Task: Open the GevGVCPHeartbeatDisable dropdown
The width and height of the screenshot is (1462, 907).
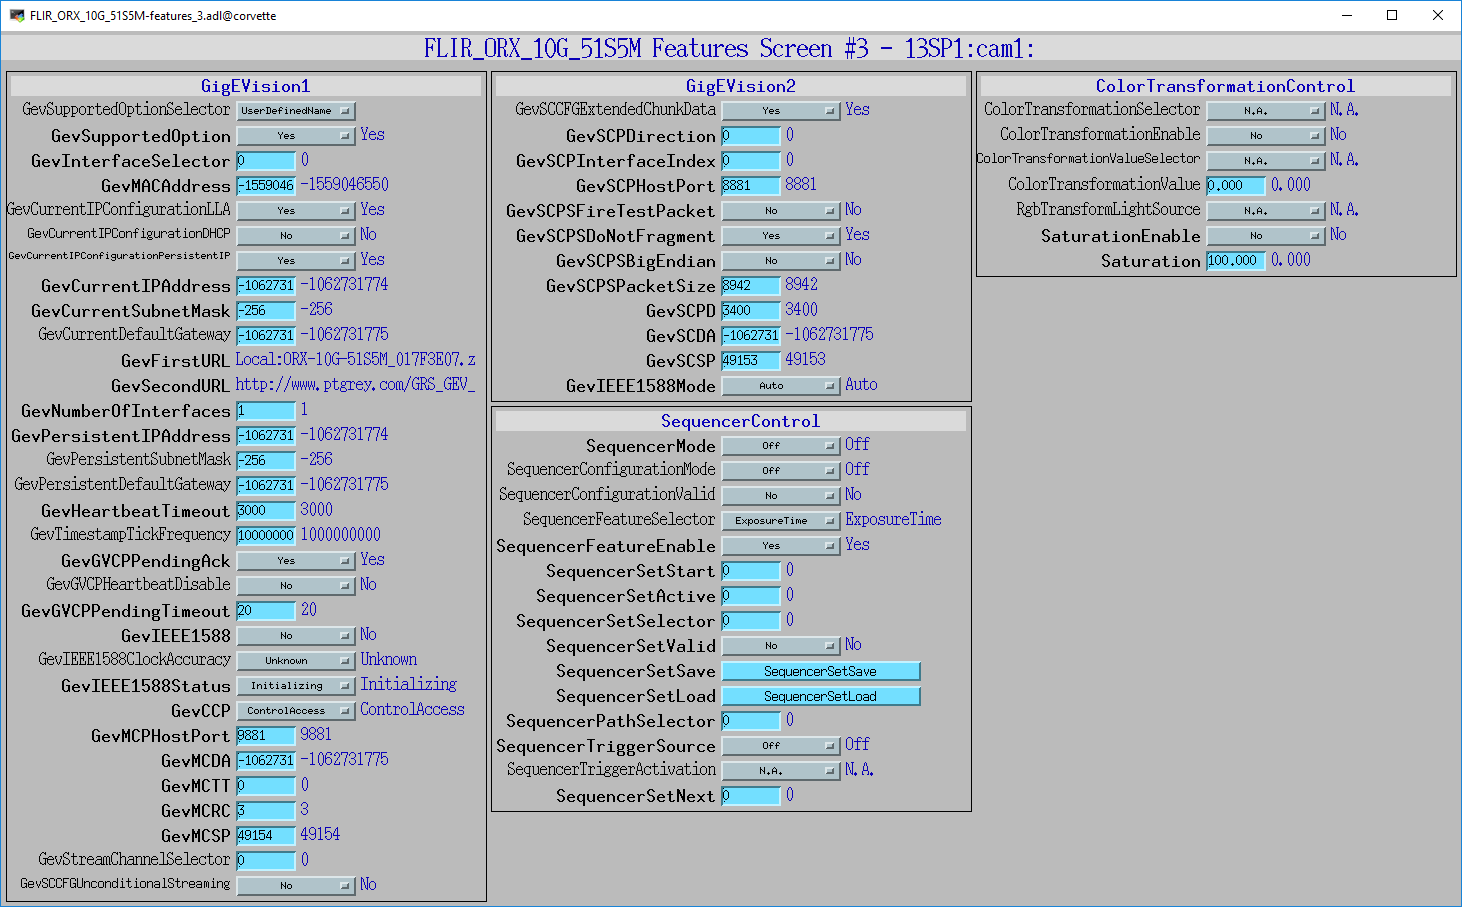Action: pos(296,586)
